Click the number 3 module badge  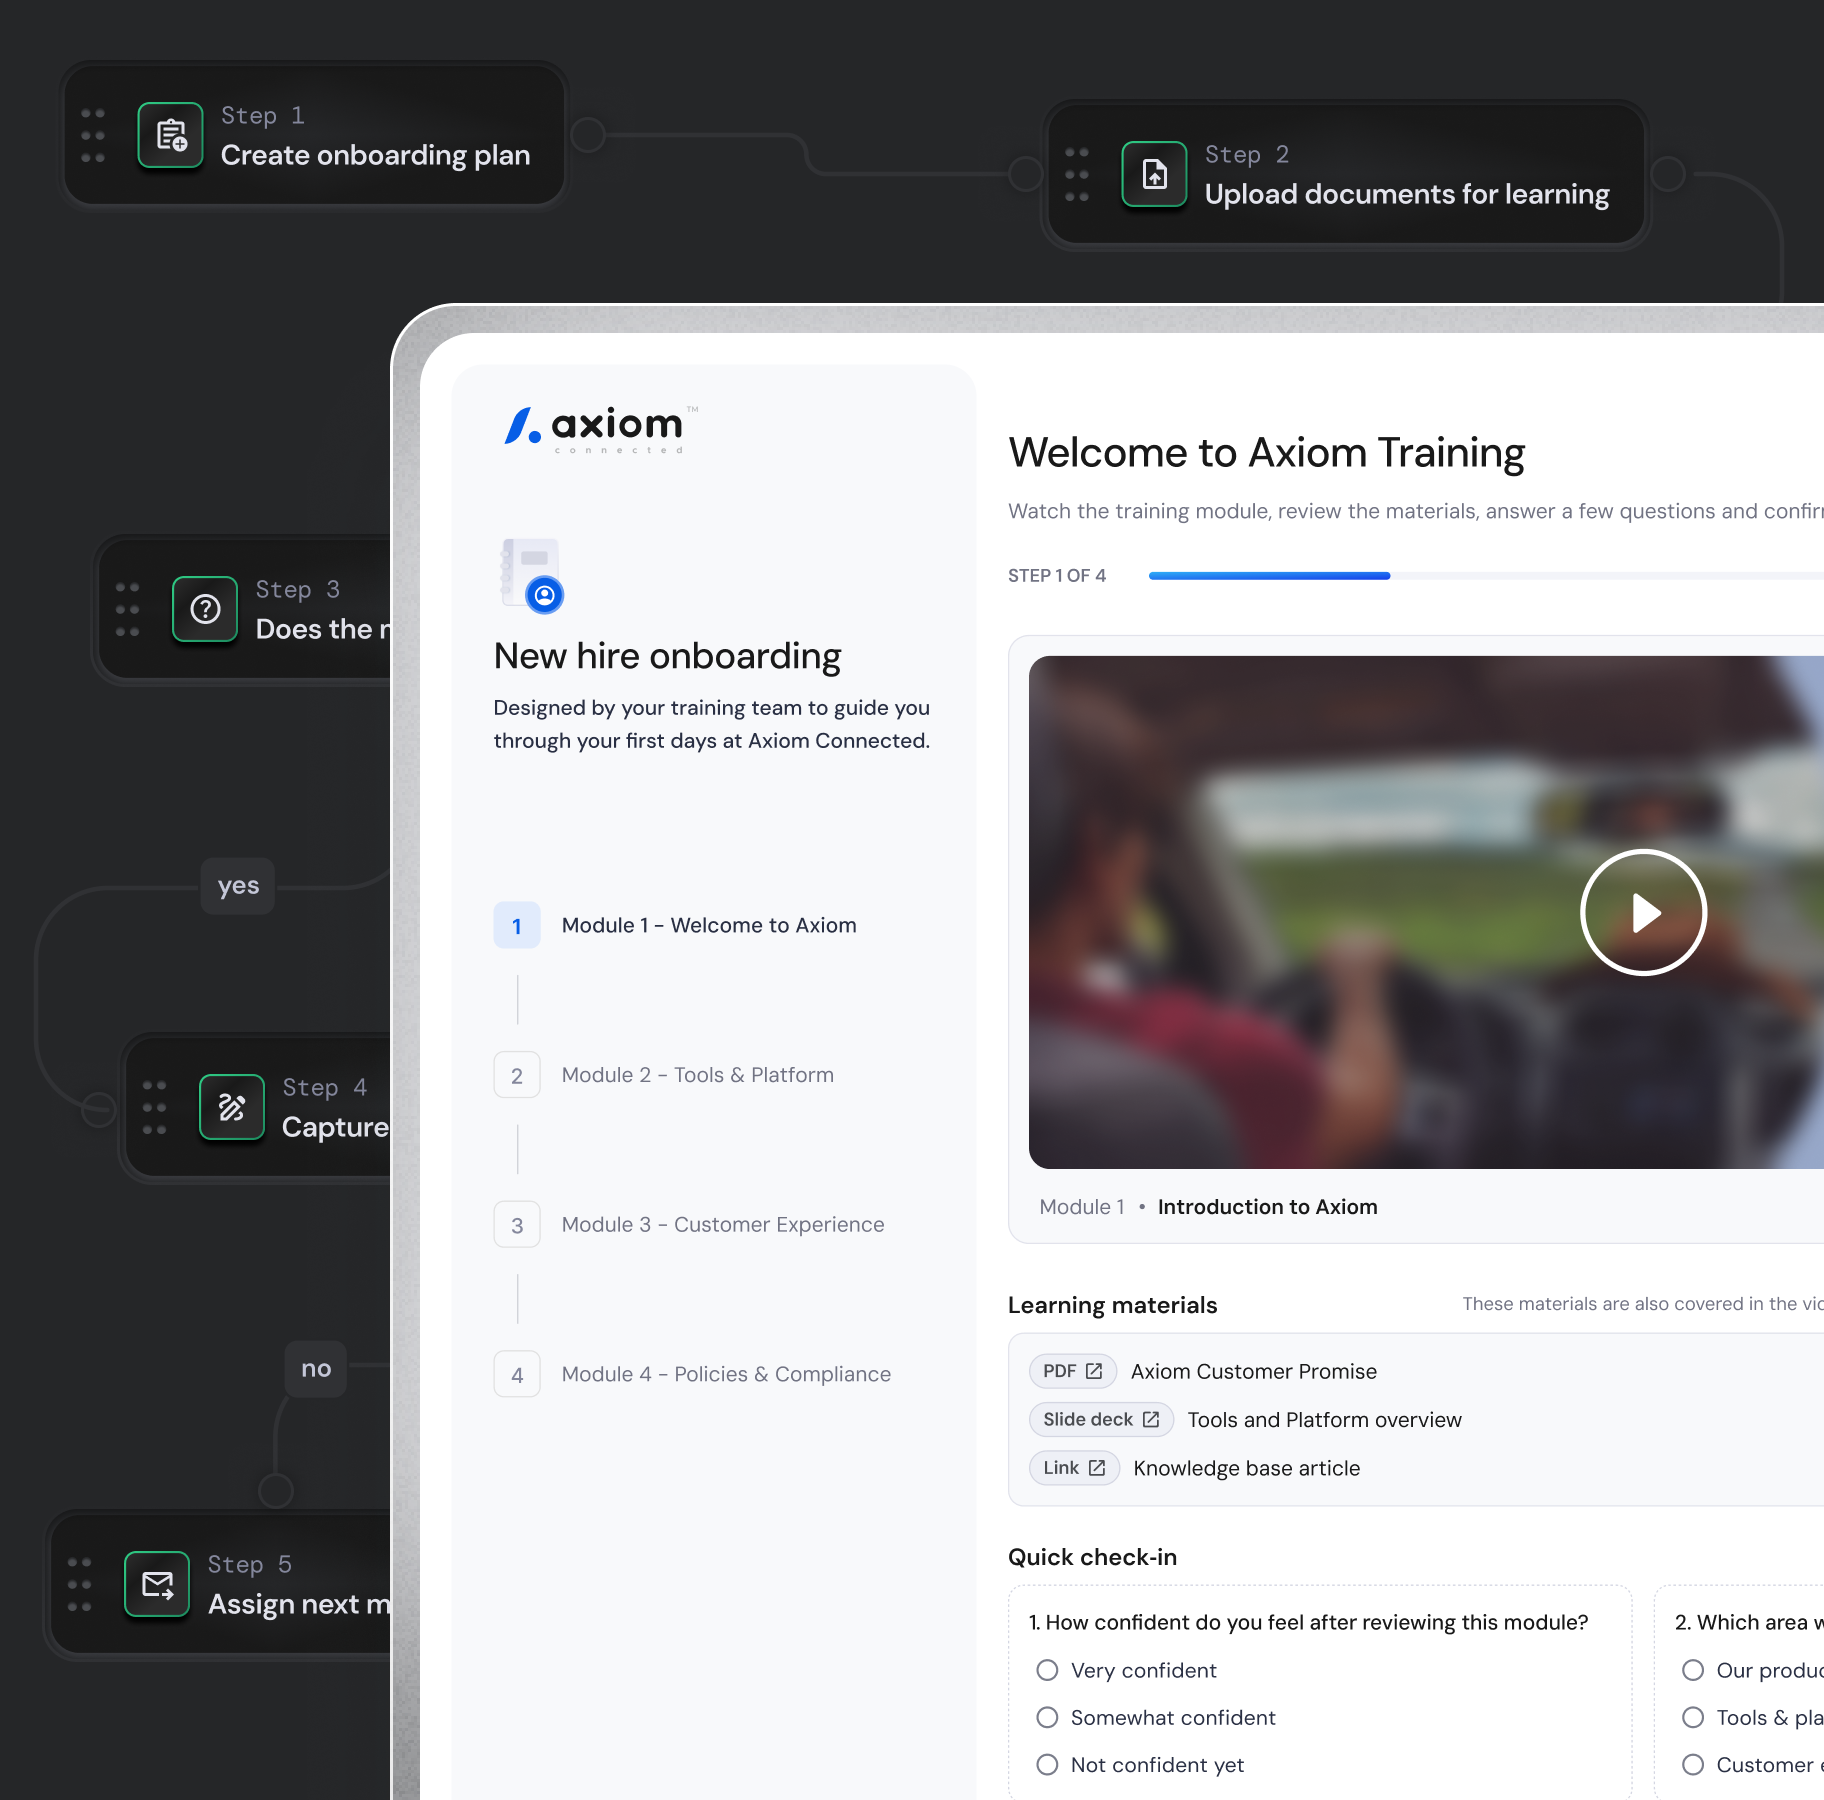(517, 1224)
